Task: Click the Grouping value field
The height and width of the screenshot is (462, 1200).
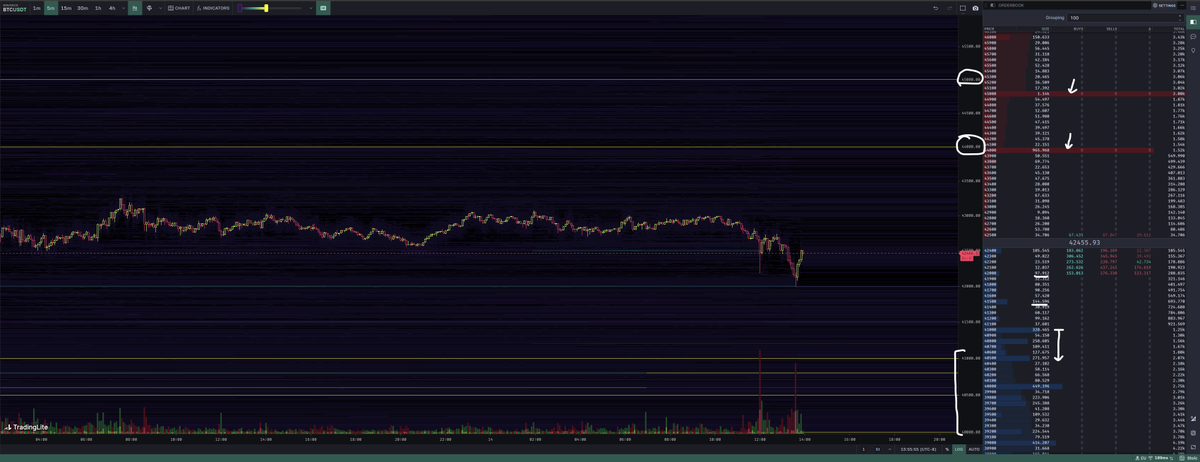Action: pyautogui.click(x=1124, y=18)
